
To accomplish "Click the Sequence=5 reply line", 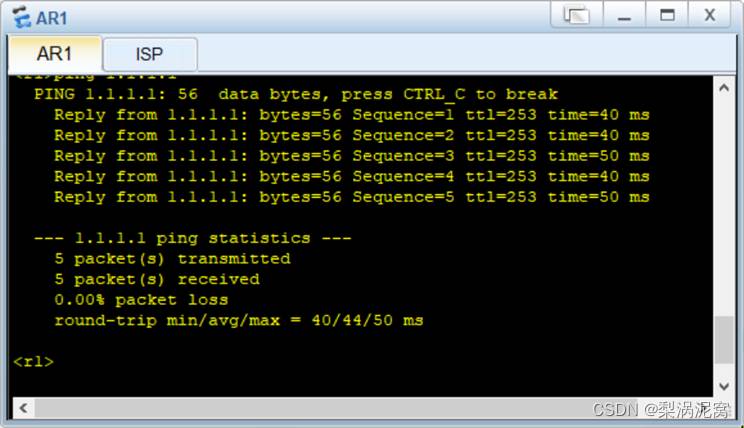I will [x=352, y=197].
